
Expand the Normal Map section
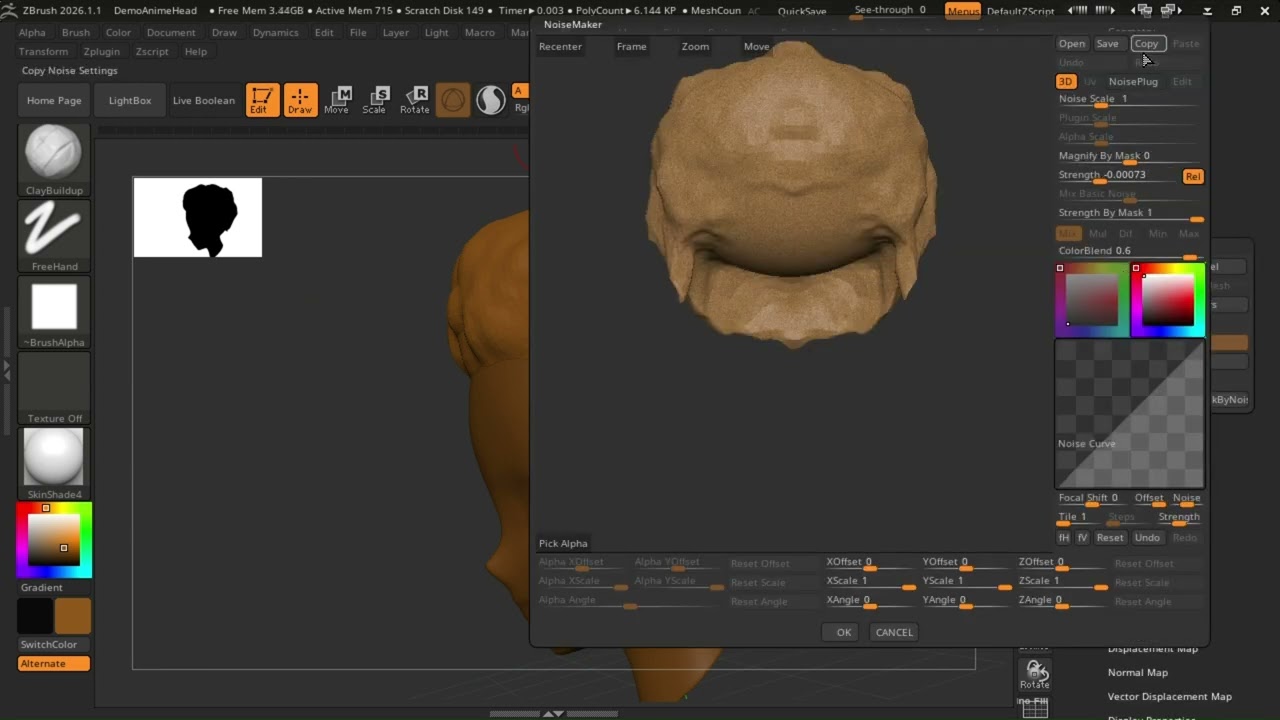(1137, 672)
